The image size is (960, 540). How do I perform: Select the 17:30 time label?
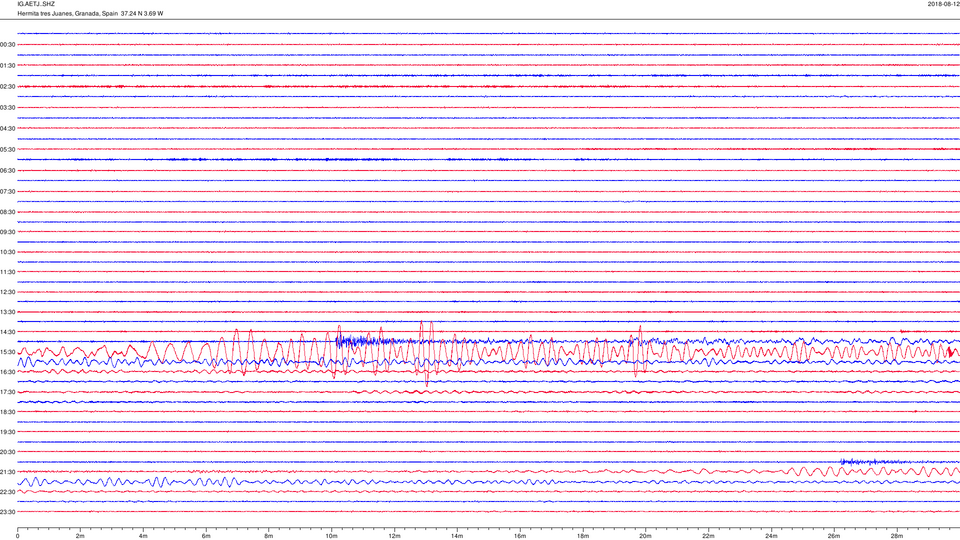click(x=7, y=392)
